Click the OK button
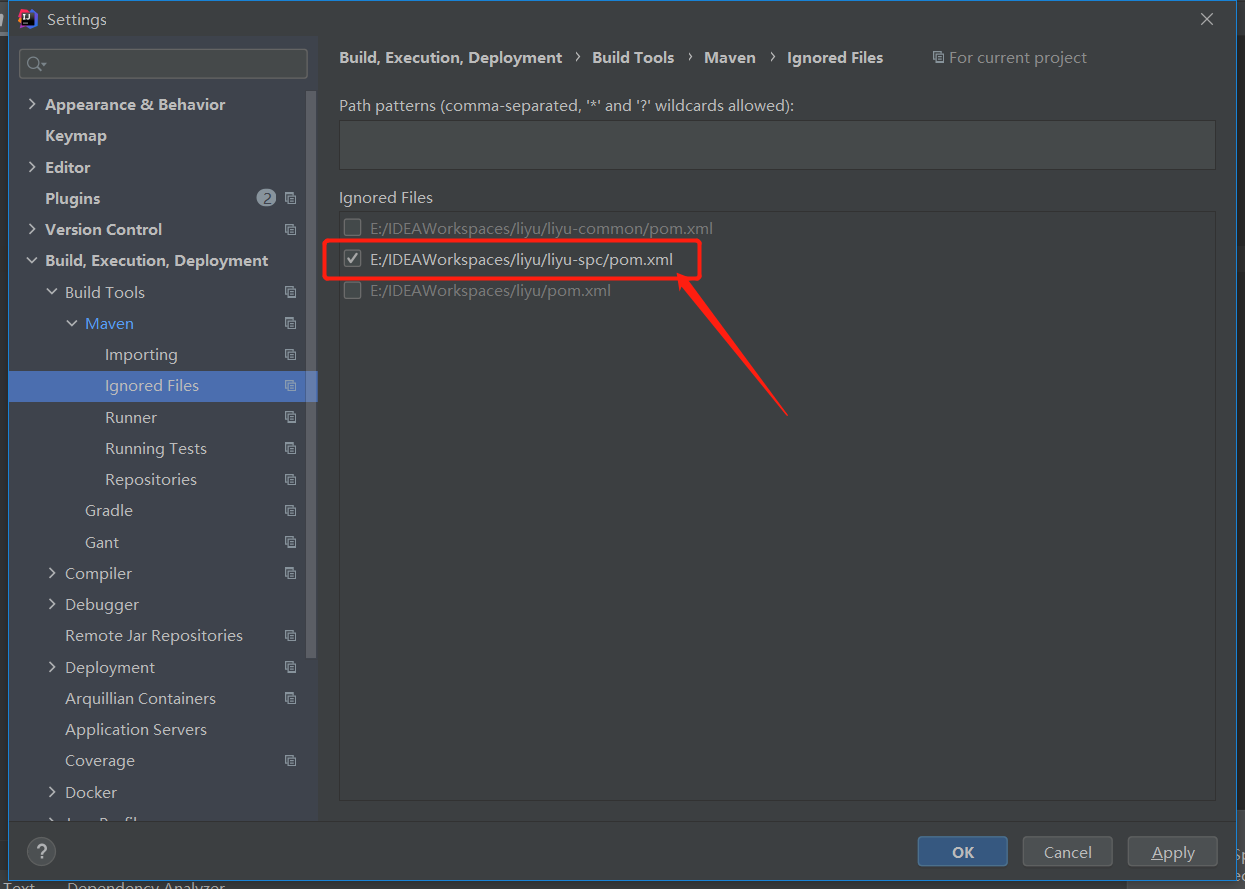This screenshot has width=1245, height=889. coord(963,852)
